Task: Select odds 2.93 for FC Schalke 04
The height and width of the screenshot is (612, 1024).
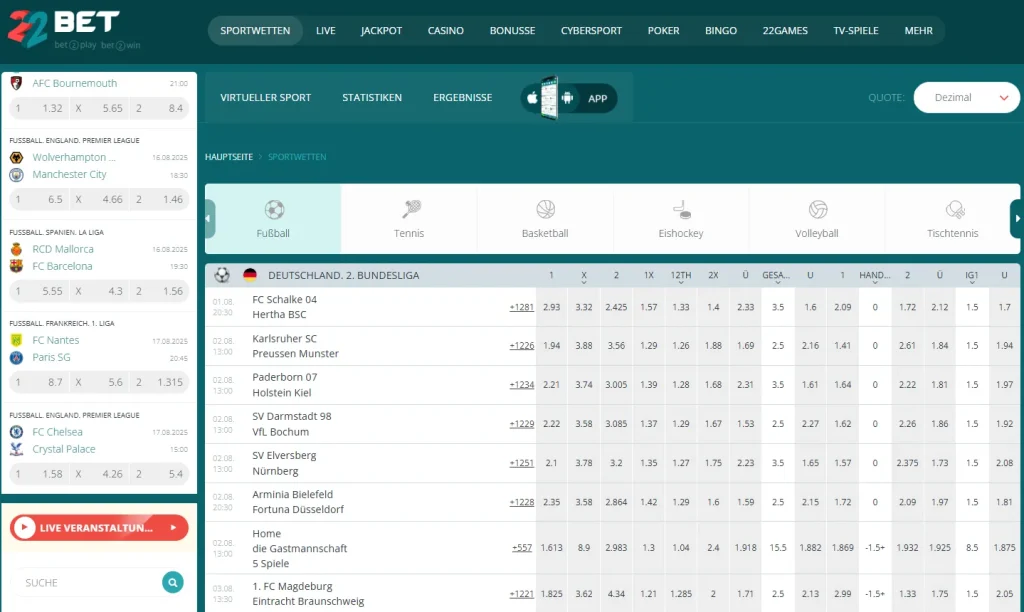Action: coord(552,307)
